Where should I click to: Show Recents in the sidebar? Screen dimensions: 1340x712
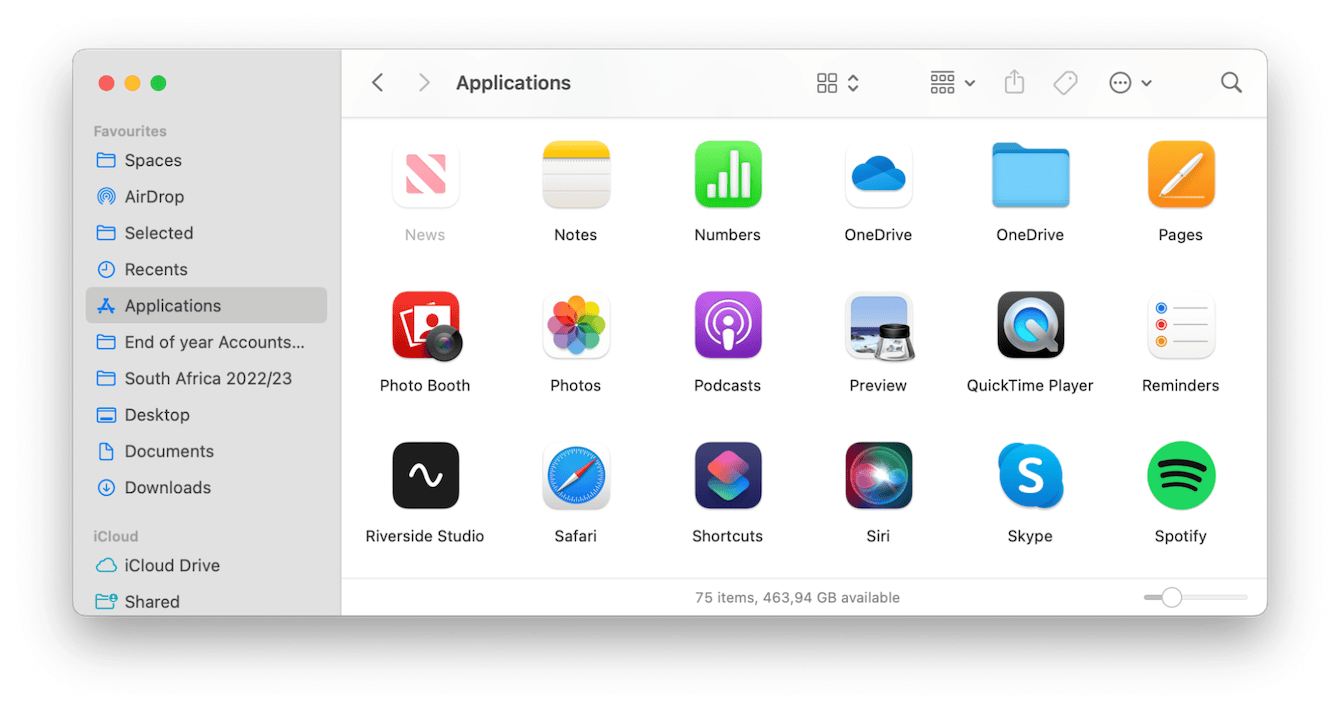[206, 269]
